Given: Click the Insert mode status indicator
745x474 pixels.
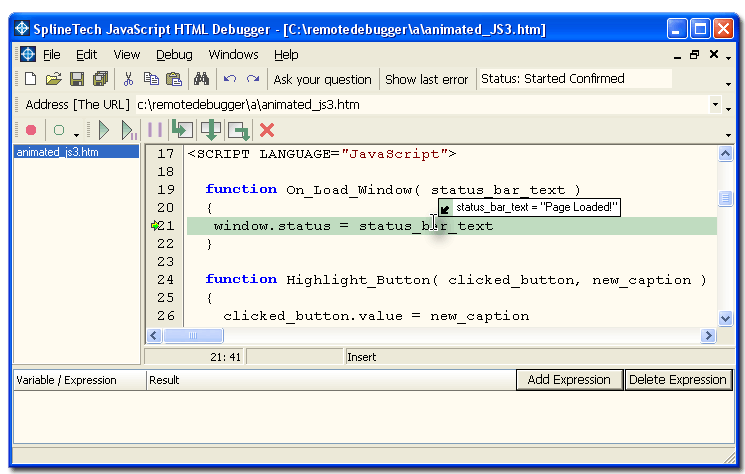Looking at the screenshot, I should (362, 357).
